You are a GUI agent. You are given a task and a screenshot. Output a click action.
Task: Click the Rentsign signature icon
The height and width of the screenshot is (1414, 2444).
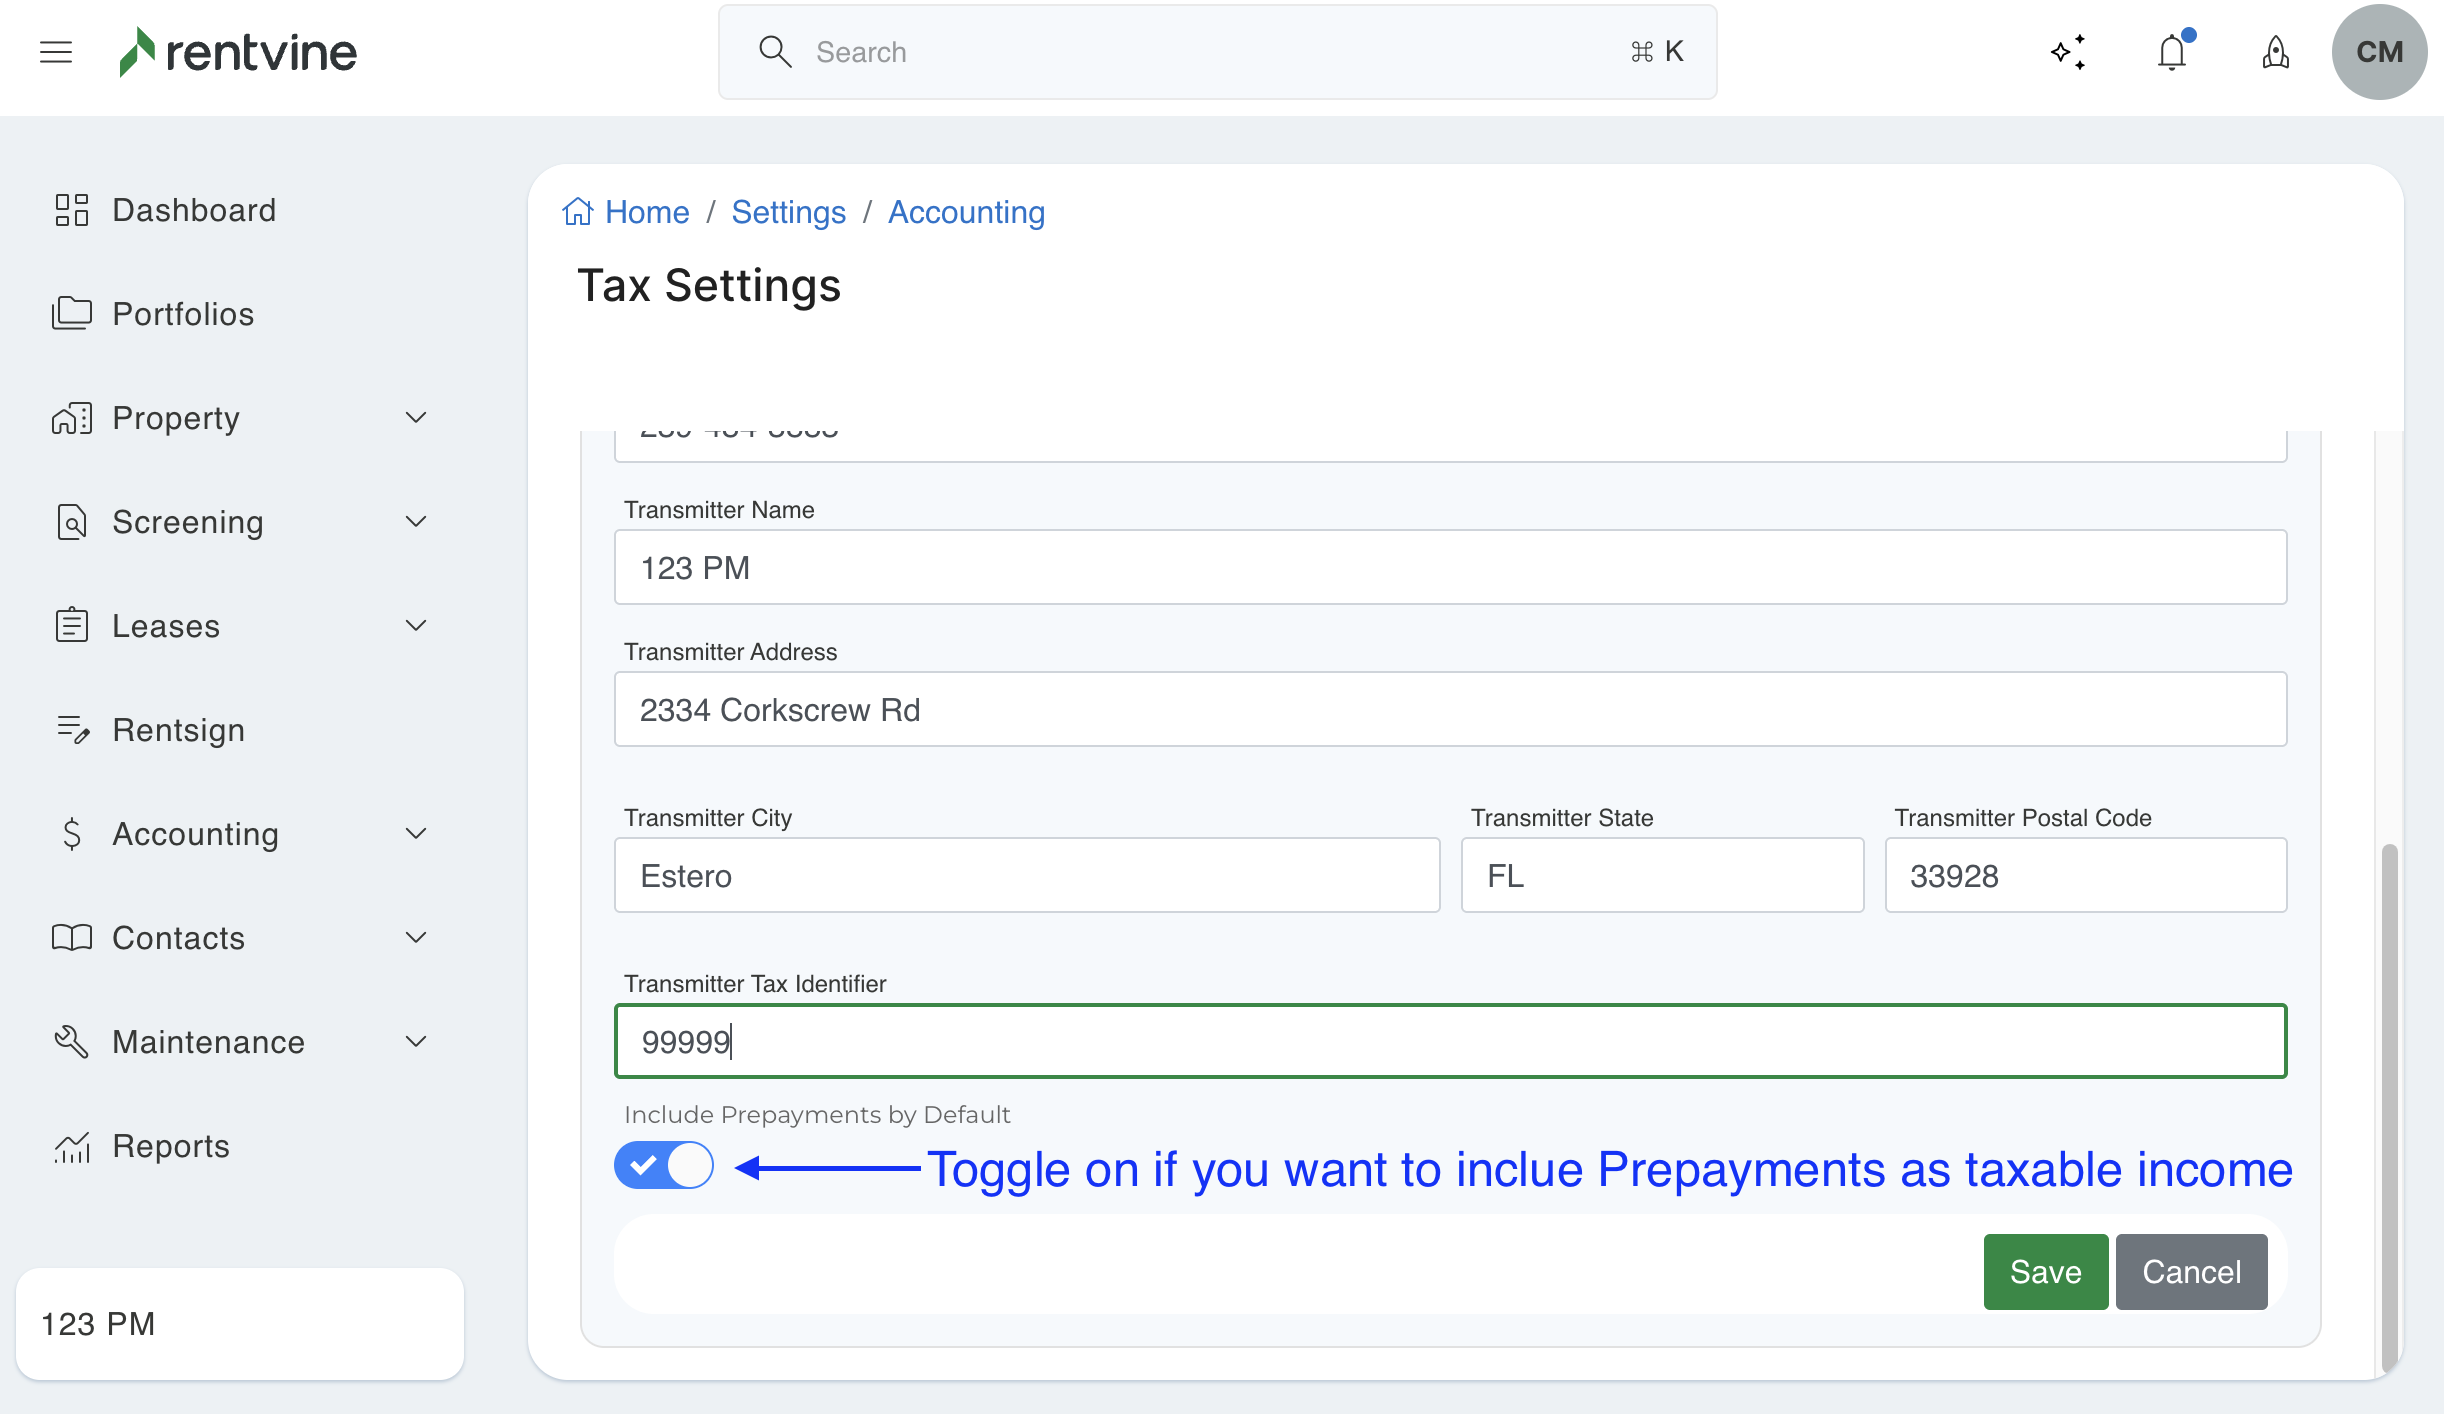pyautogui.click(x=72, y=730)
